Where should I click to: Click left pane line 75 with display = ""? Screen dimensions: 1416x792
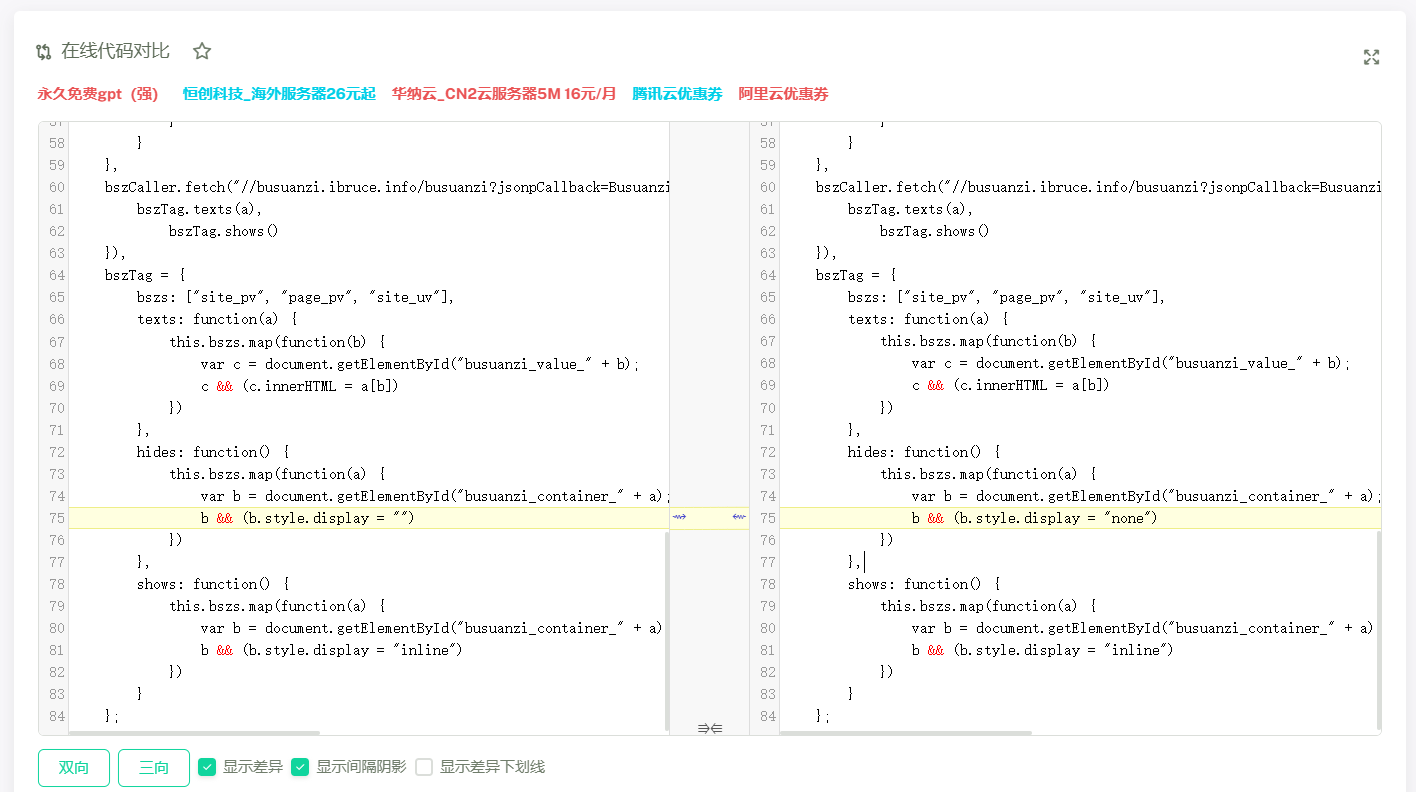369,518
